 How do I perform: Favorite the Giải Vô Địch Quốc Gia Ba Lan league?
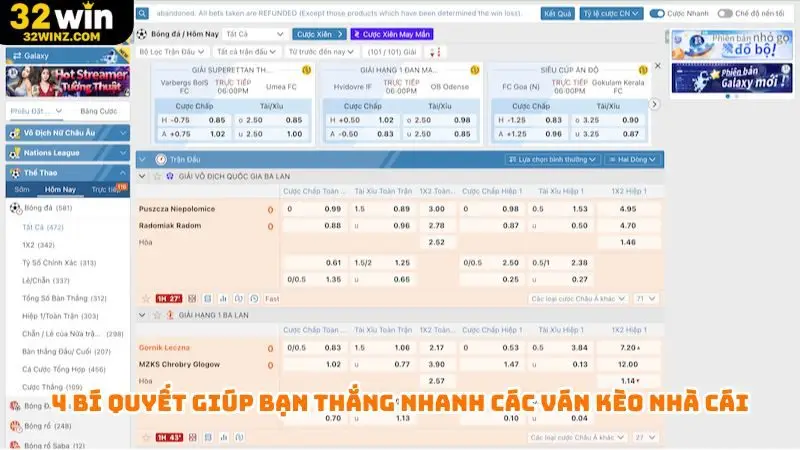point(157,176)
